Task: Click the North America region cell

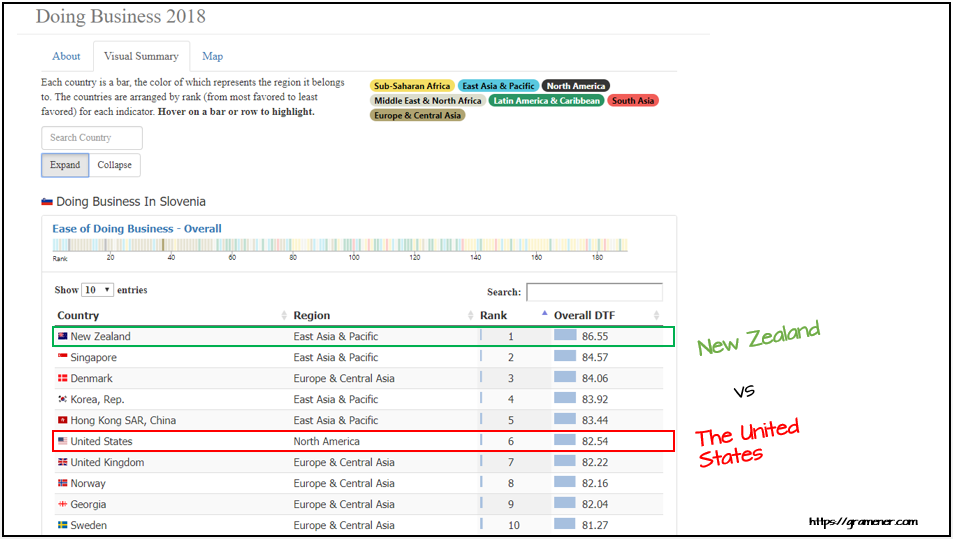Action: pyautogui.click(x=326, y=441)
